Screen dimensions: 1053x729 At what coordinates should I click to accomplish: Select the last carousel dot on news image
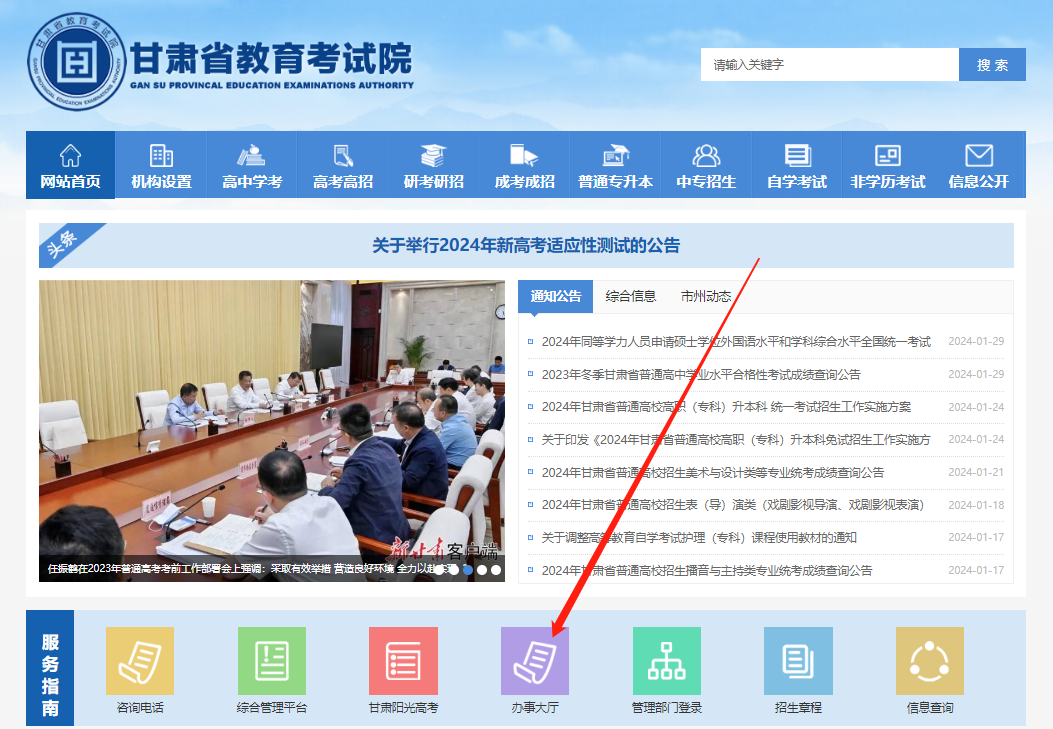[x=496, y=570]
